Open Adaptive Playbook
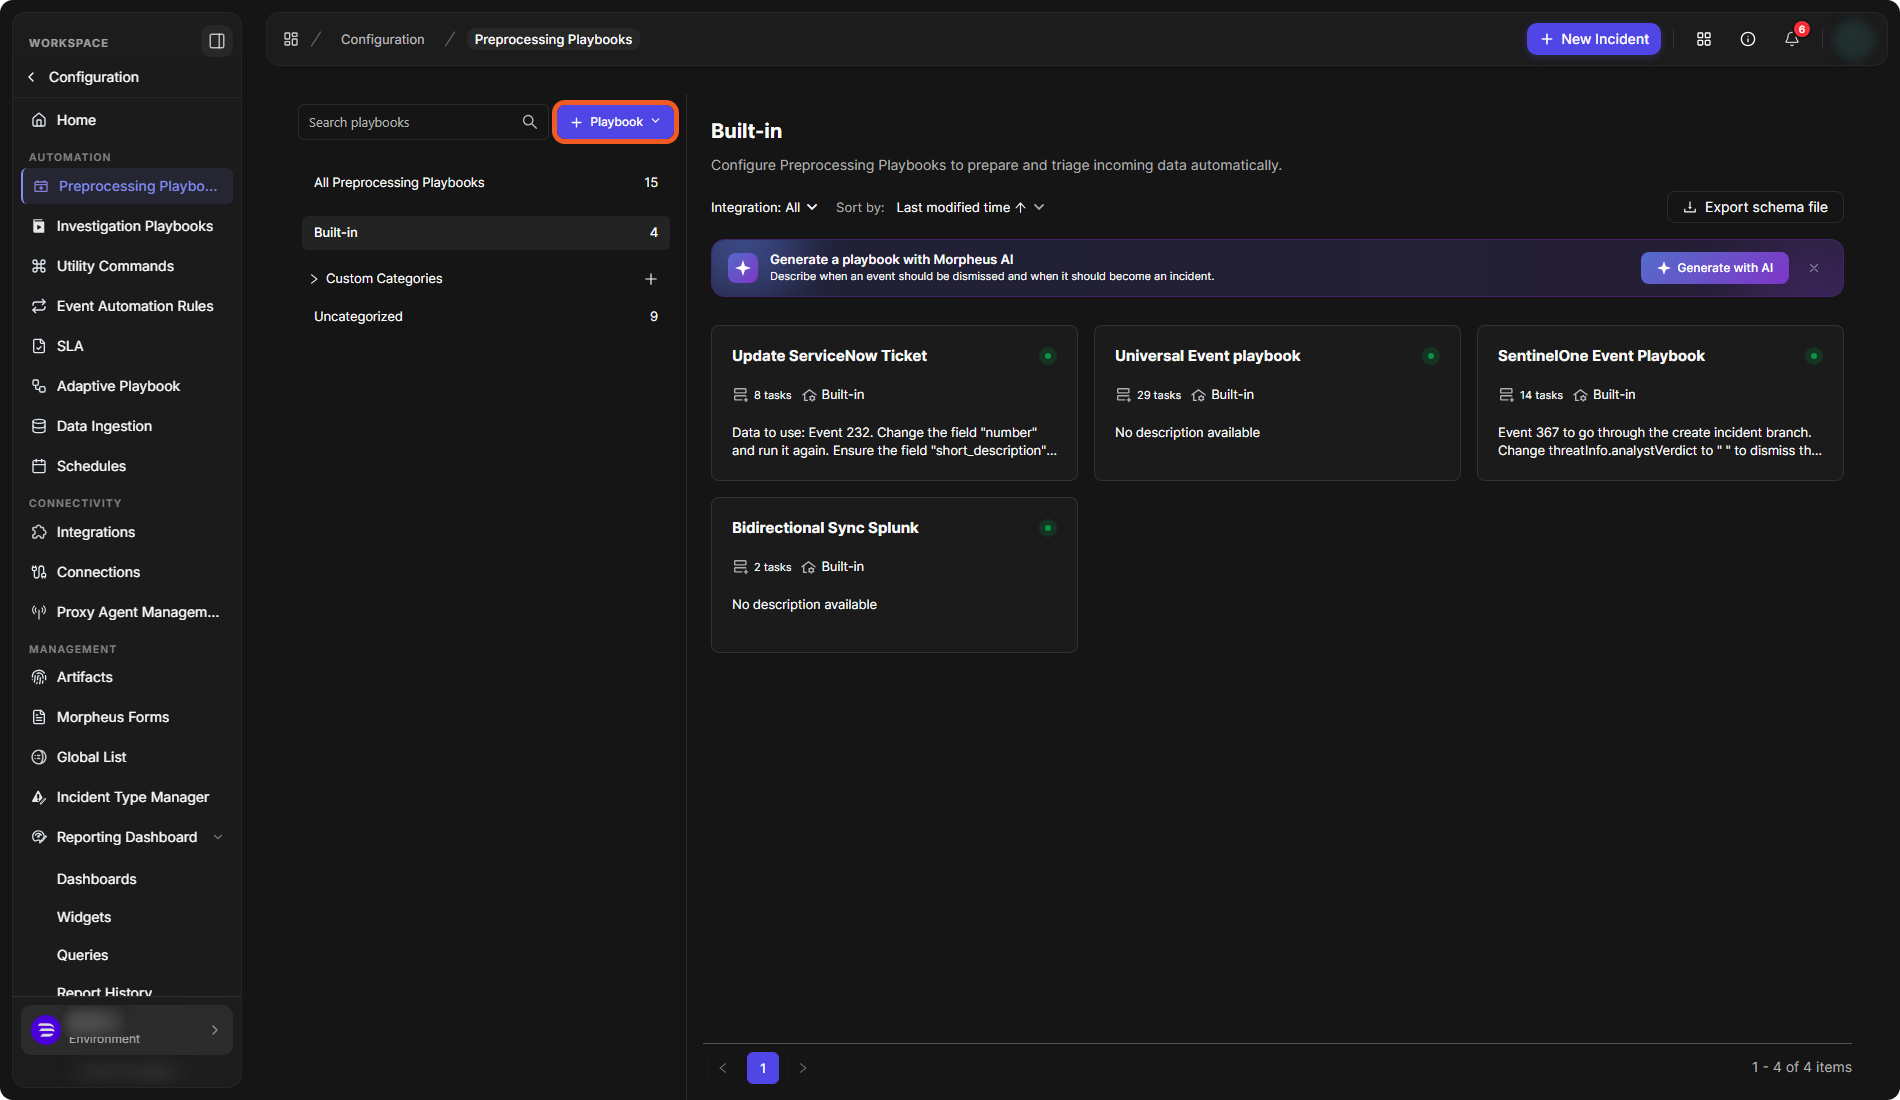This screenshot has height=1100, width=1900. pyautogui.click(x=127, y=386)
